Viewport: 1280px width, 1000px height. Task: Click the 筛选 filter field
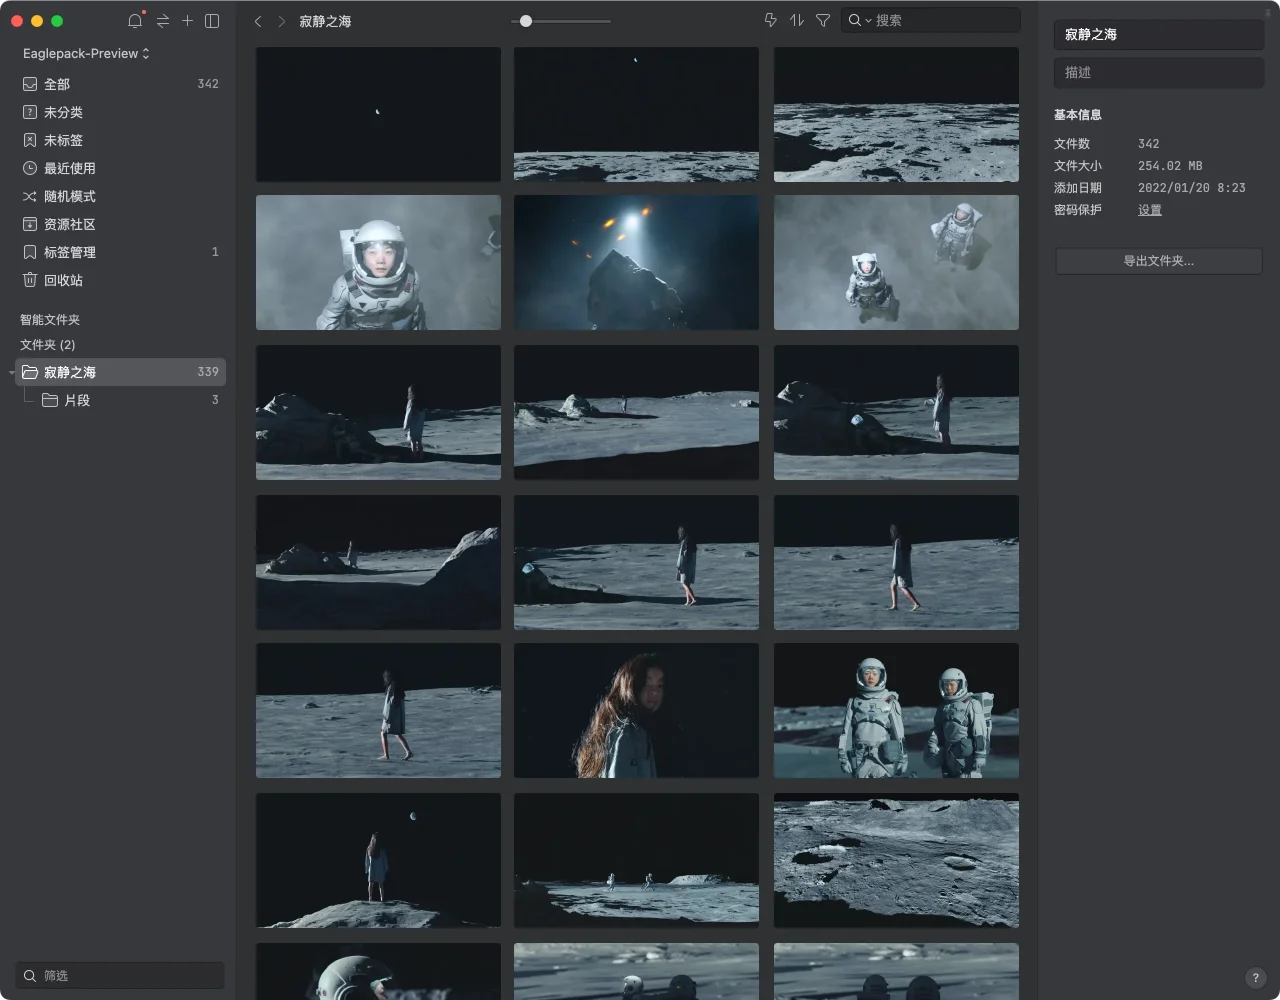tap(120, 975)
